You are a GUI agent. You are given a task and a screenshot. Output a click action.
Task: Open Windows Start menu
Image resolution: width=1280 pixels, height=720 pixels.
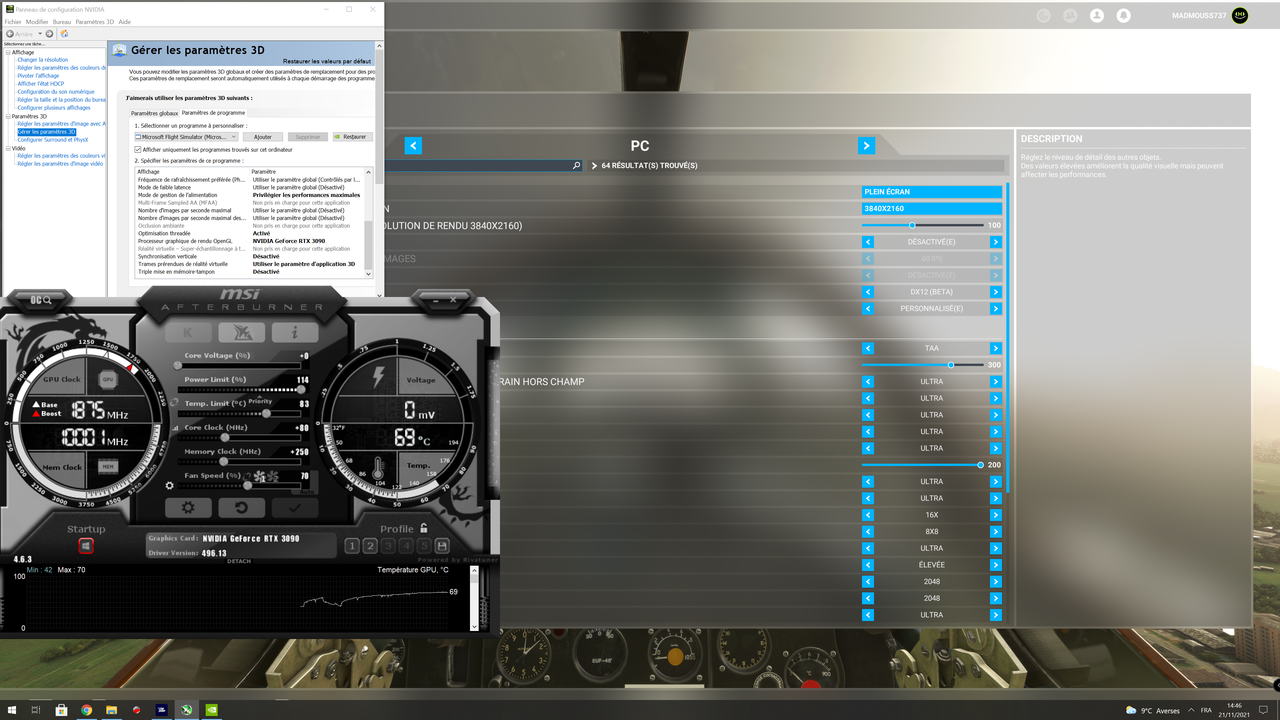pos(11,710)
